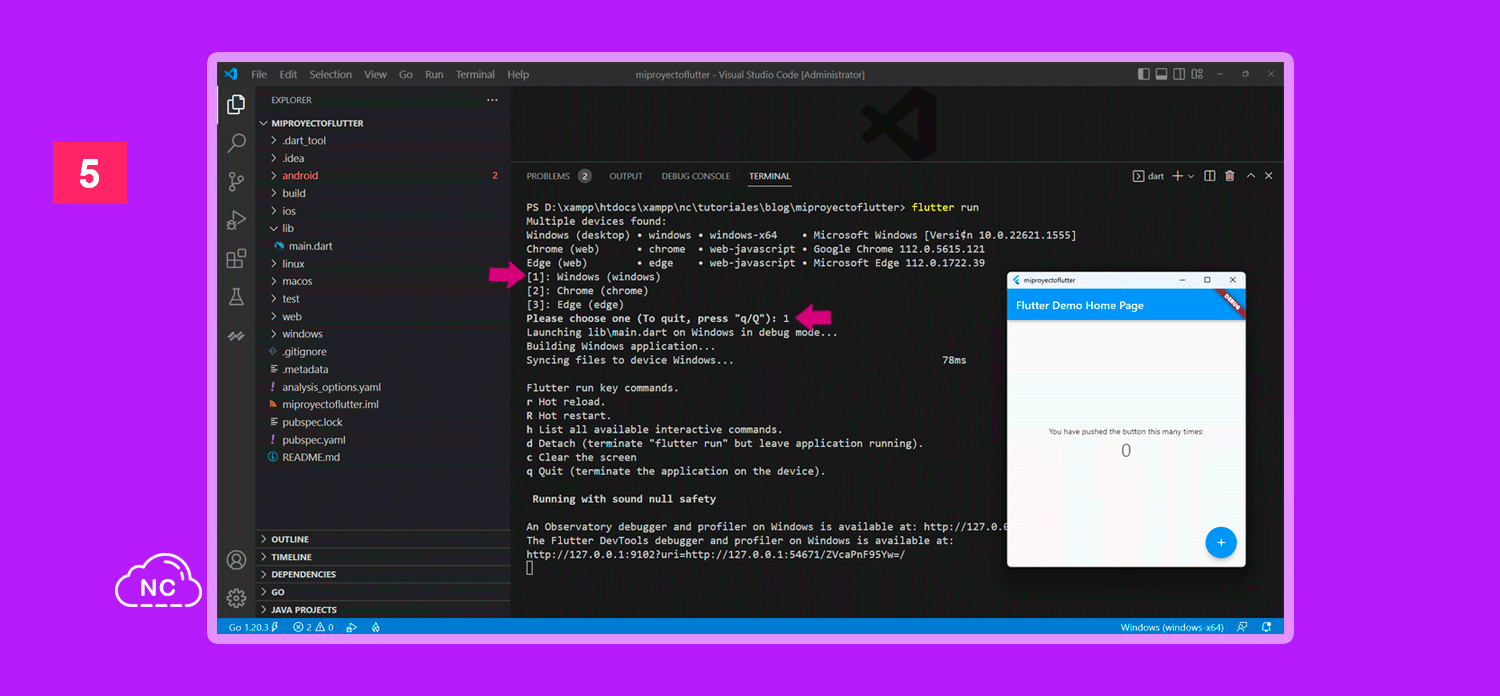Open pubspec.yaml file
This screenshot has height=696, width=1500.
[314, 440]
